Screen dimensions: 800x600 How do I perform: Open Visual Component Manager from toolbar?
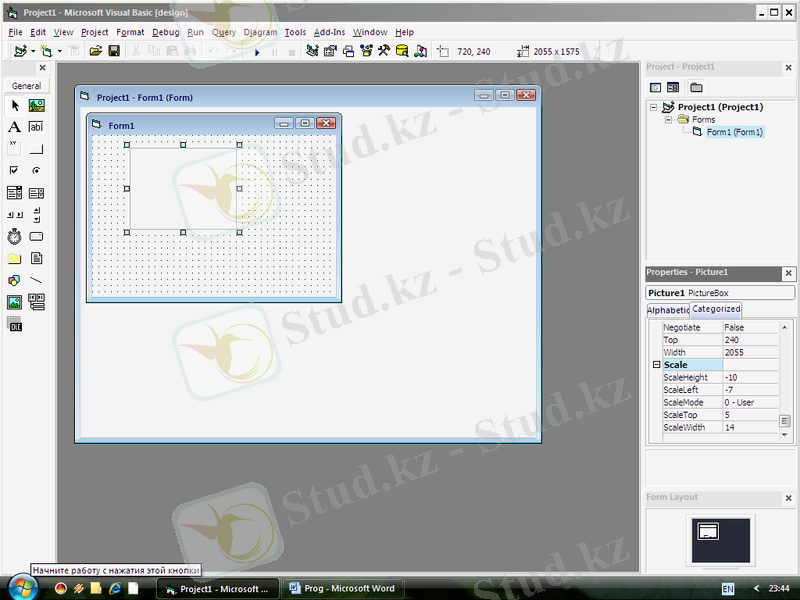420,51
